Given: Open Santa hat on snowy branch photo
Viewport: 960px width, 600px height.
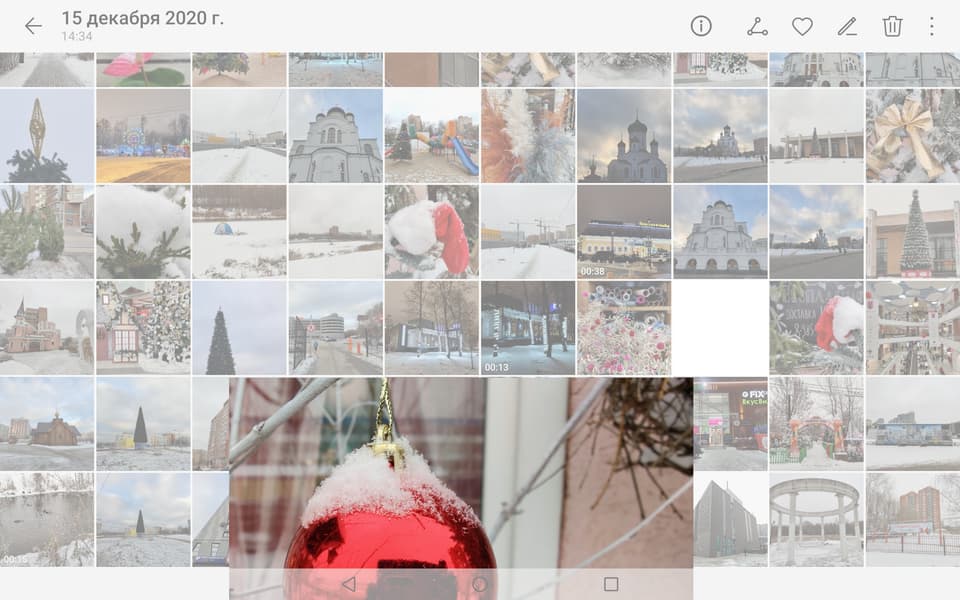Looking at the screenshot, I should (432, 232).
